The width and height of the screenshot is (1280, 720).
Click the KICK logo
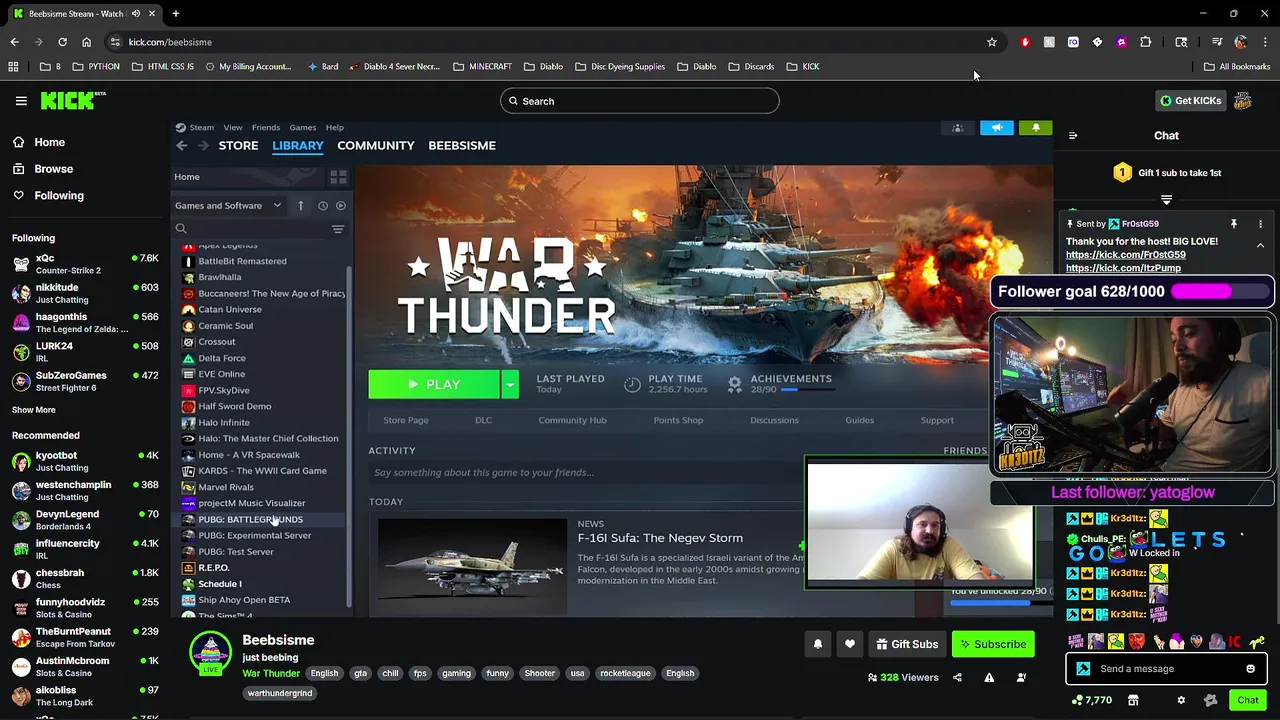72,101
